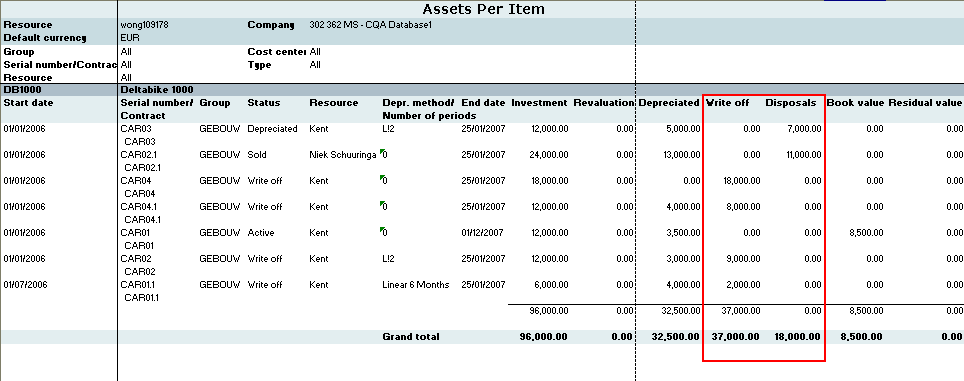Screen dimensions: 964x381
Task: Click the Book value column header
Action: [x=855, y=103]
